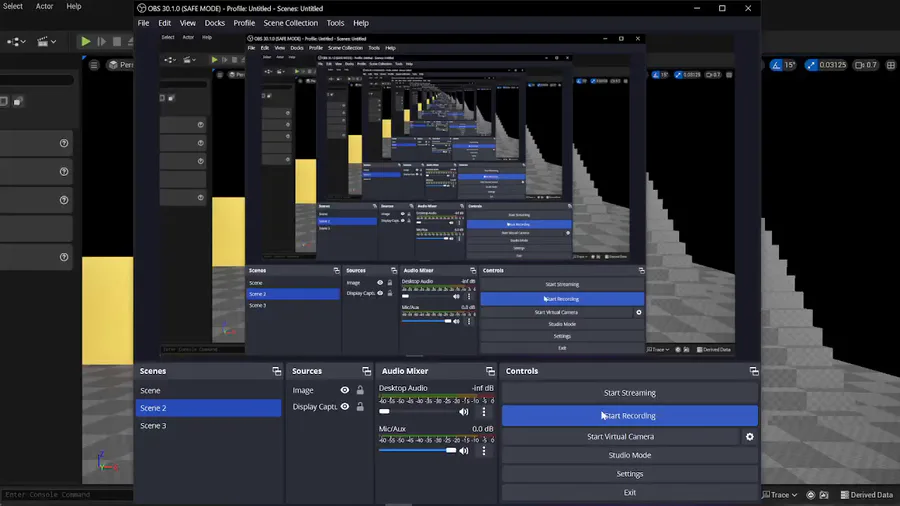Click the first help question-mark icon in left panel
The width and height of the screenshot is (900, 506).
64,143
